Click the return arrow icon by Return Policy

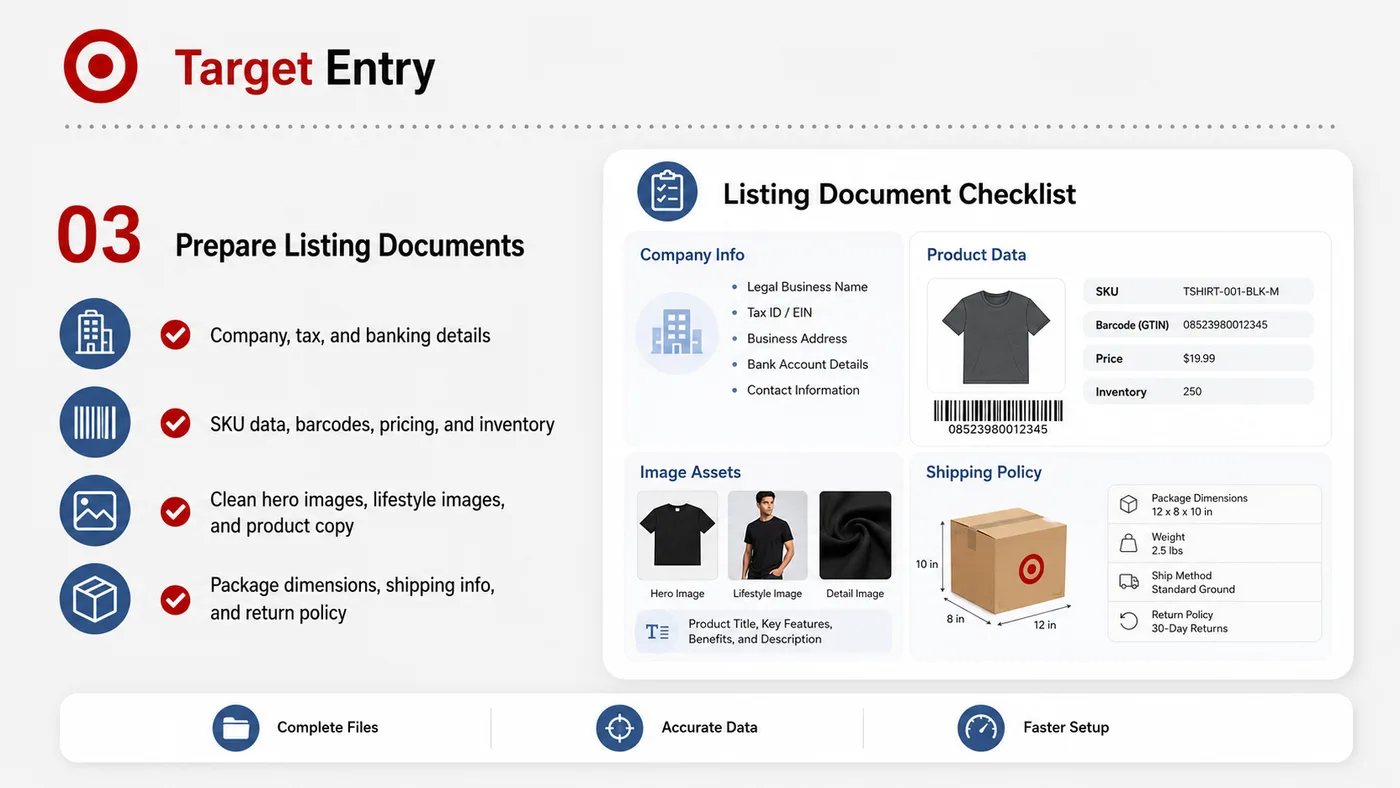point(1128,621)
